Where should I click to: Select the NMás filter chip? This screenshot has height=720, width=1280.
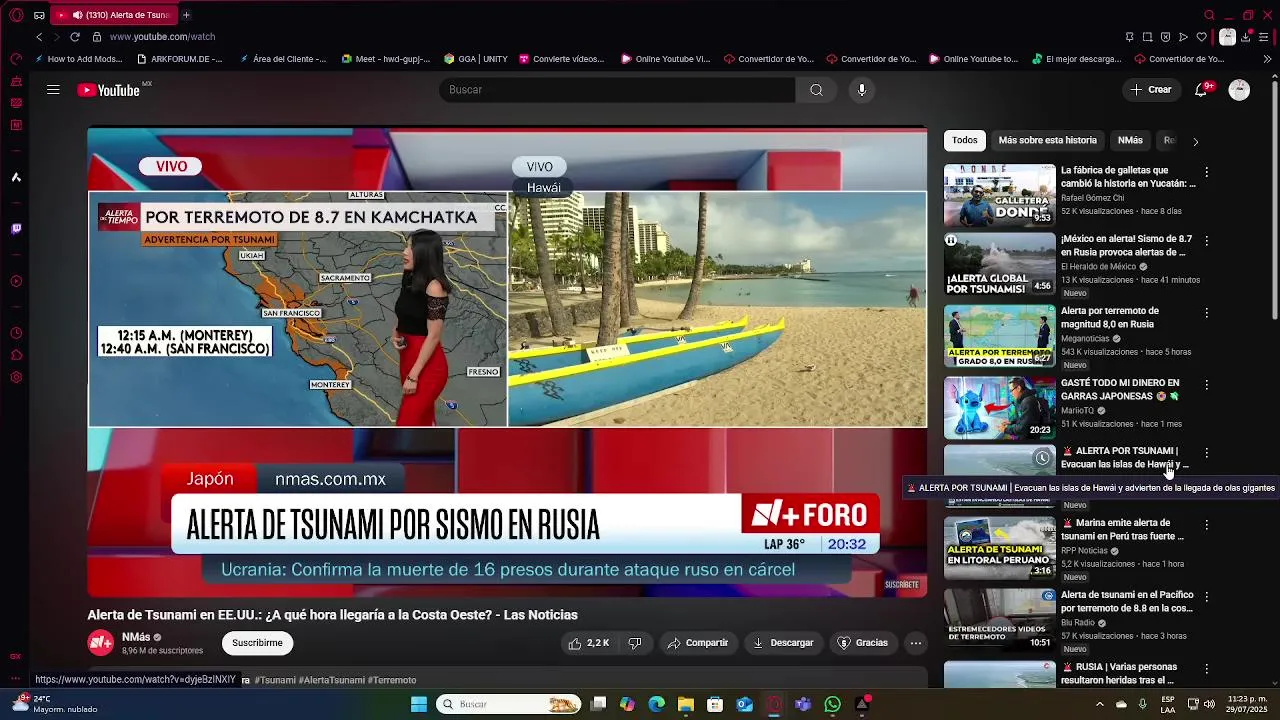click(x=1130, y=141)
